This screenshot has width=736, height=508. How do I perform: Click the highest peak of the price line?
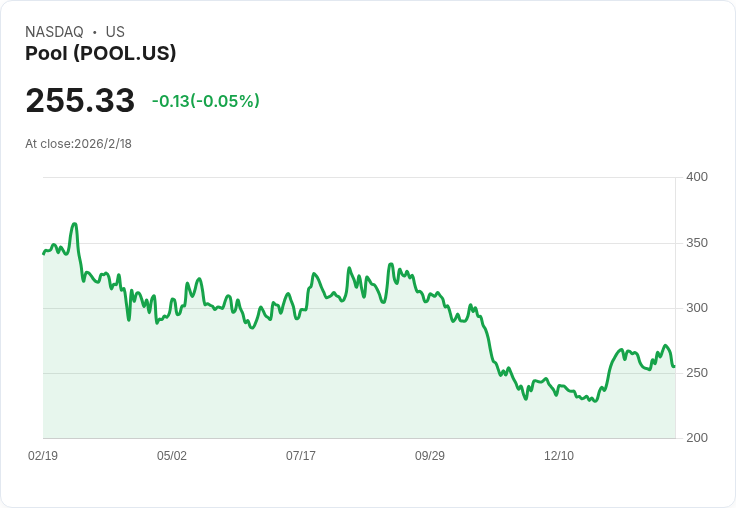point(75,224)
